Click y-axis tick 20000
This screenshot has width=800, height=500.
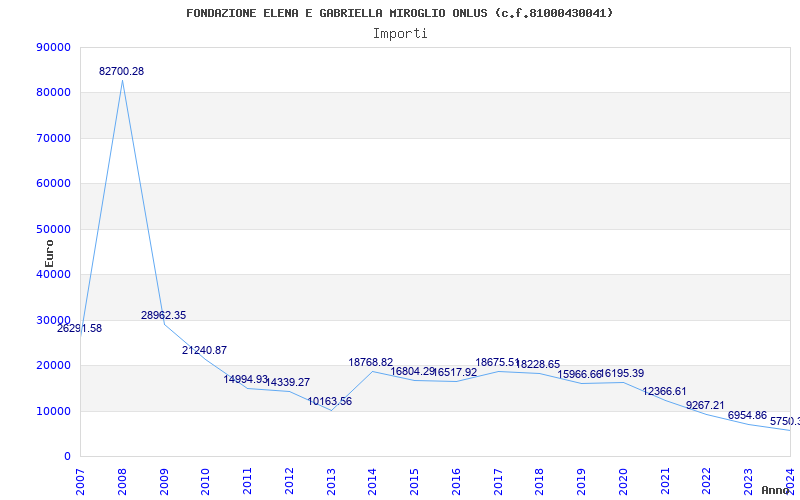point(54,365)
